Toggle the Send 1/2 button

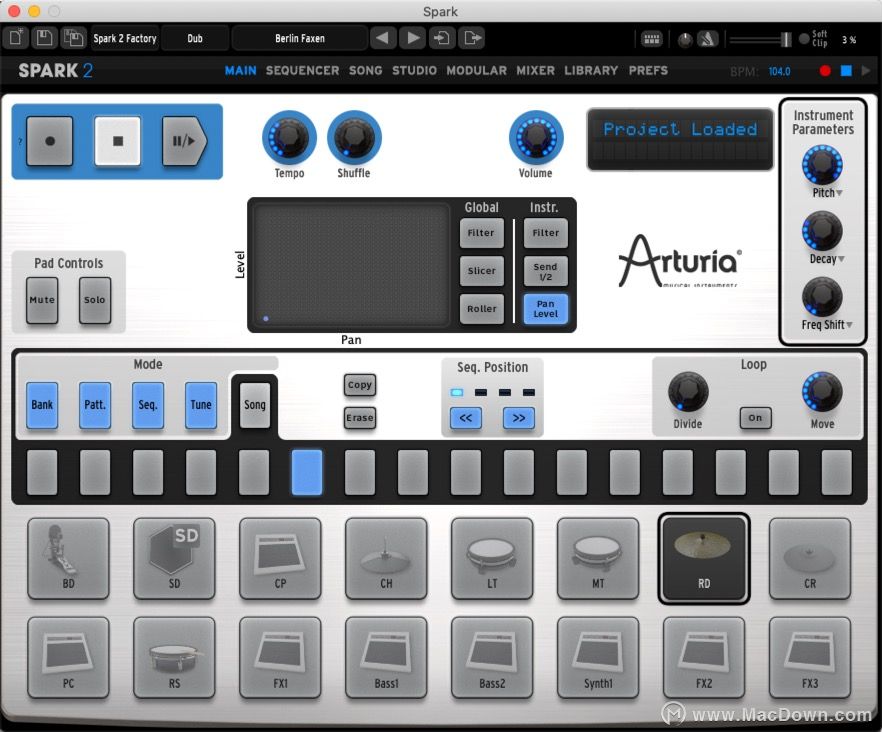(546, 271)
